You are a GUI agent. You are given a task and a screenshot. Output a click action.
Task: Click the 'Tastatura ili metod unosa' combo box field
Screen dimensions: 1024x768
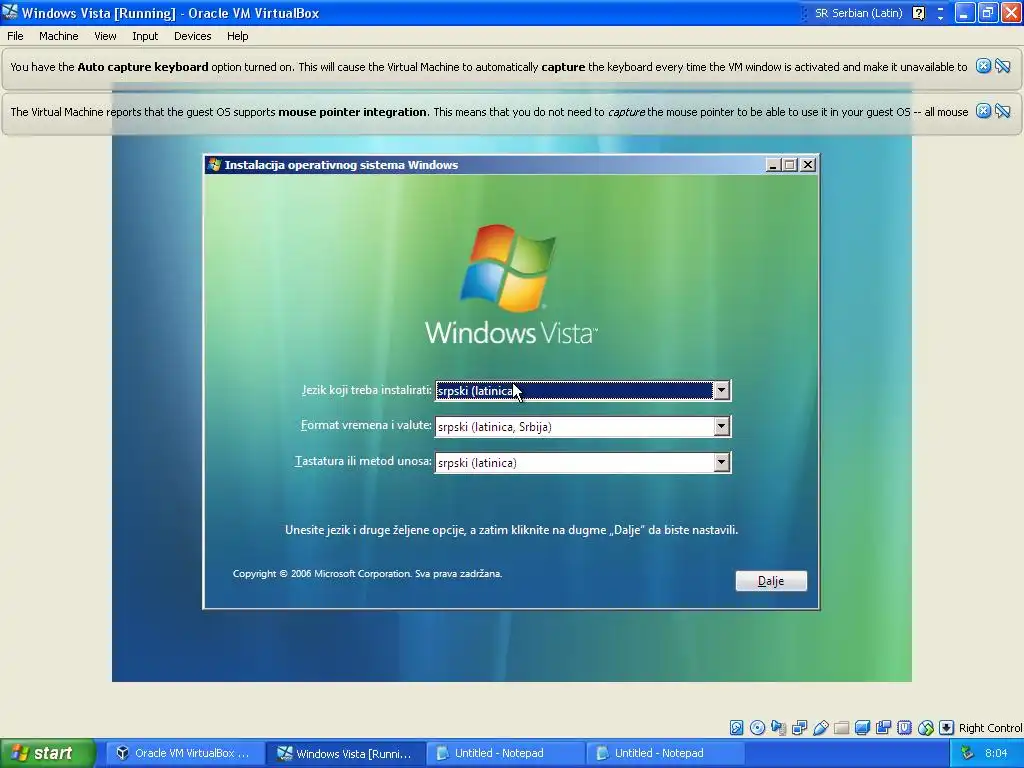pyautogui.click(x=583, y=462)
